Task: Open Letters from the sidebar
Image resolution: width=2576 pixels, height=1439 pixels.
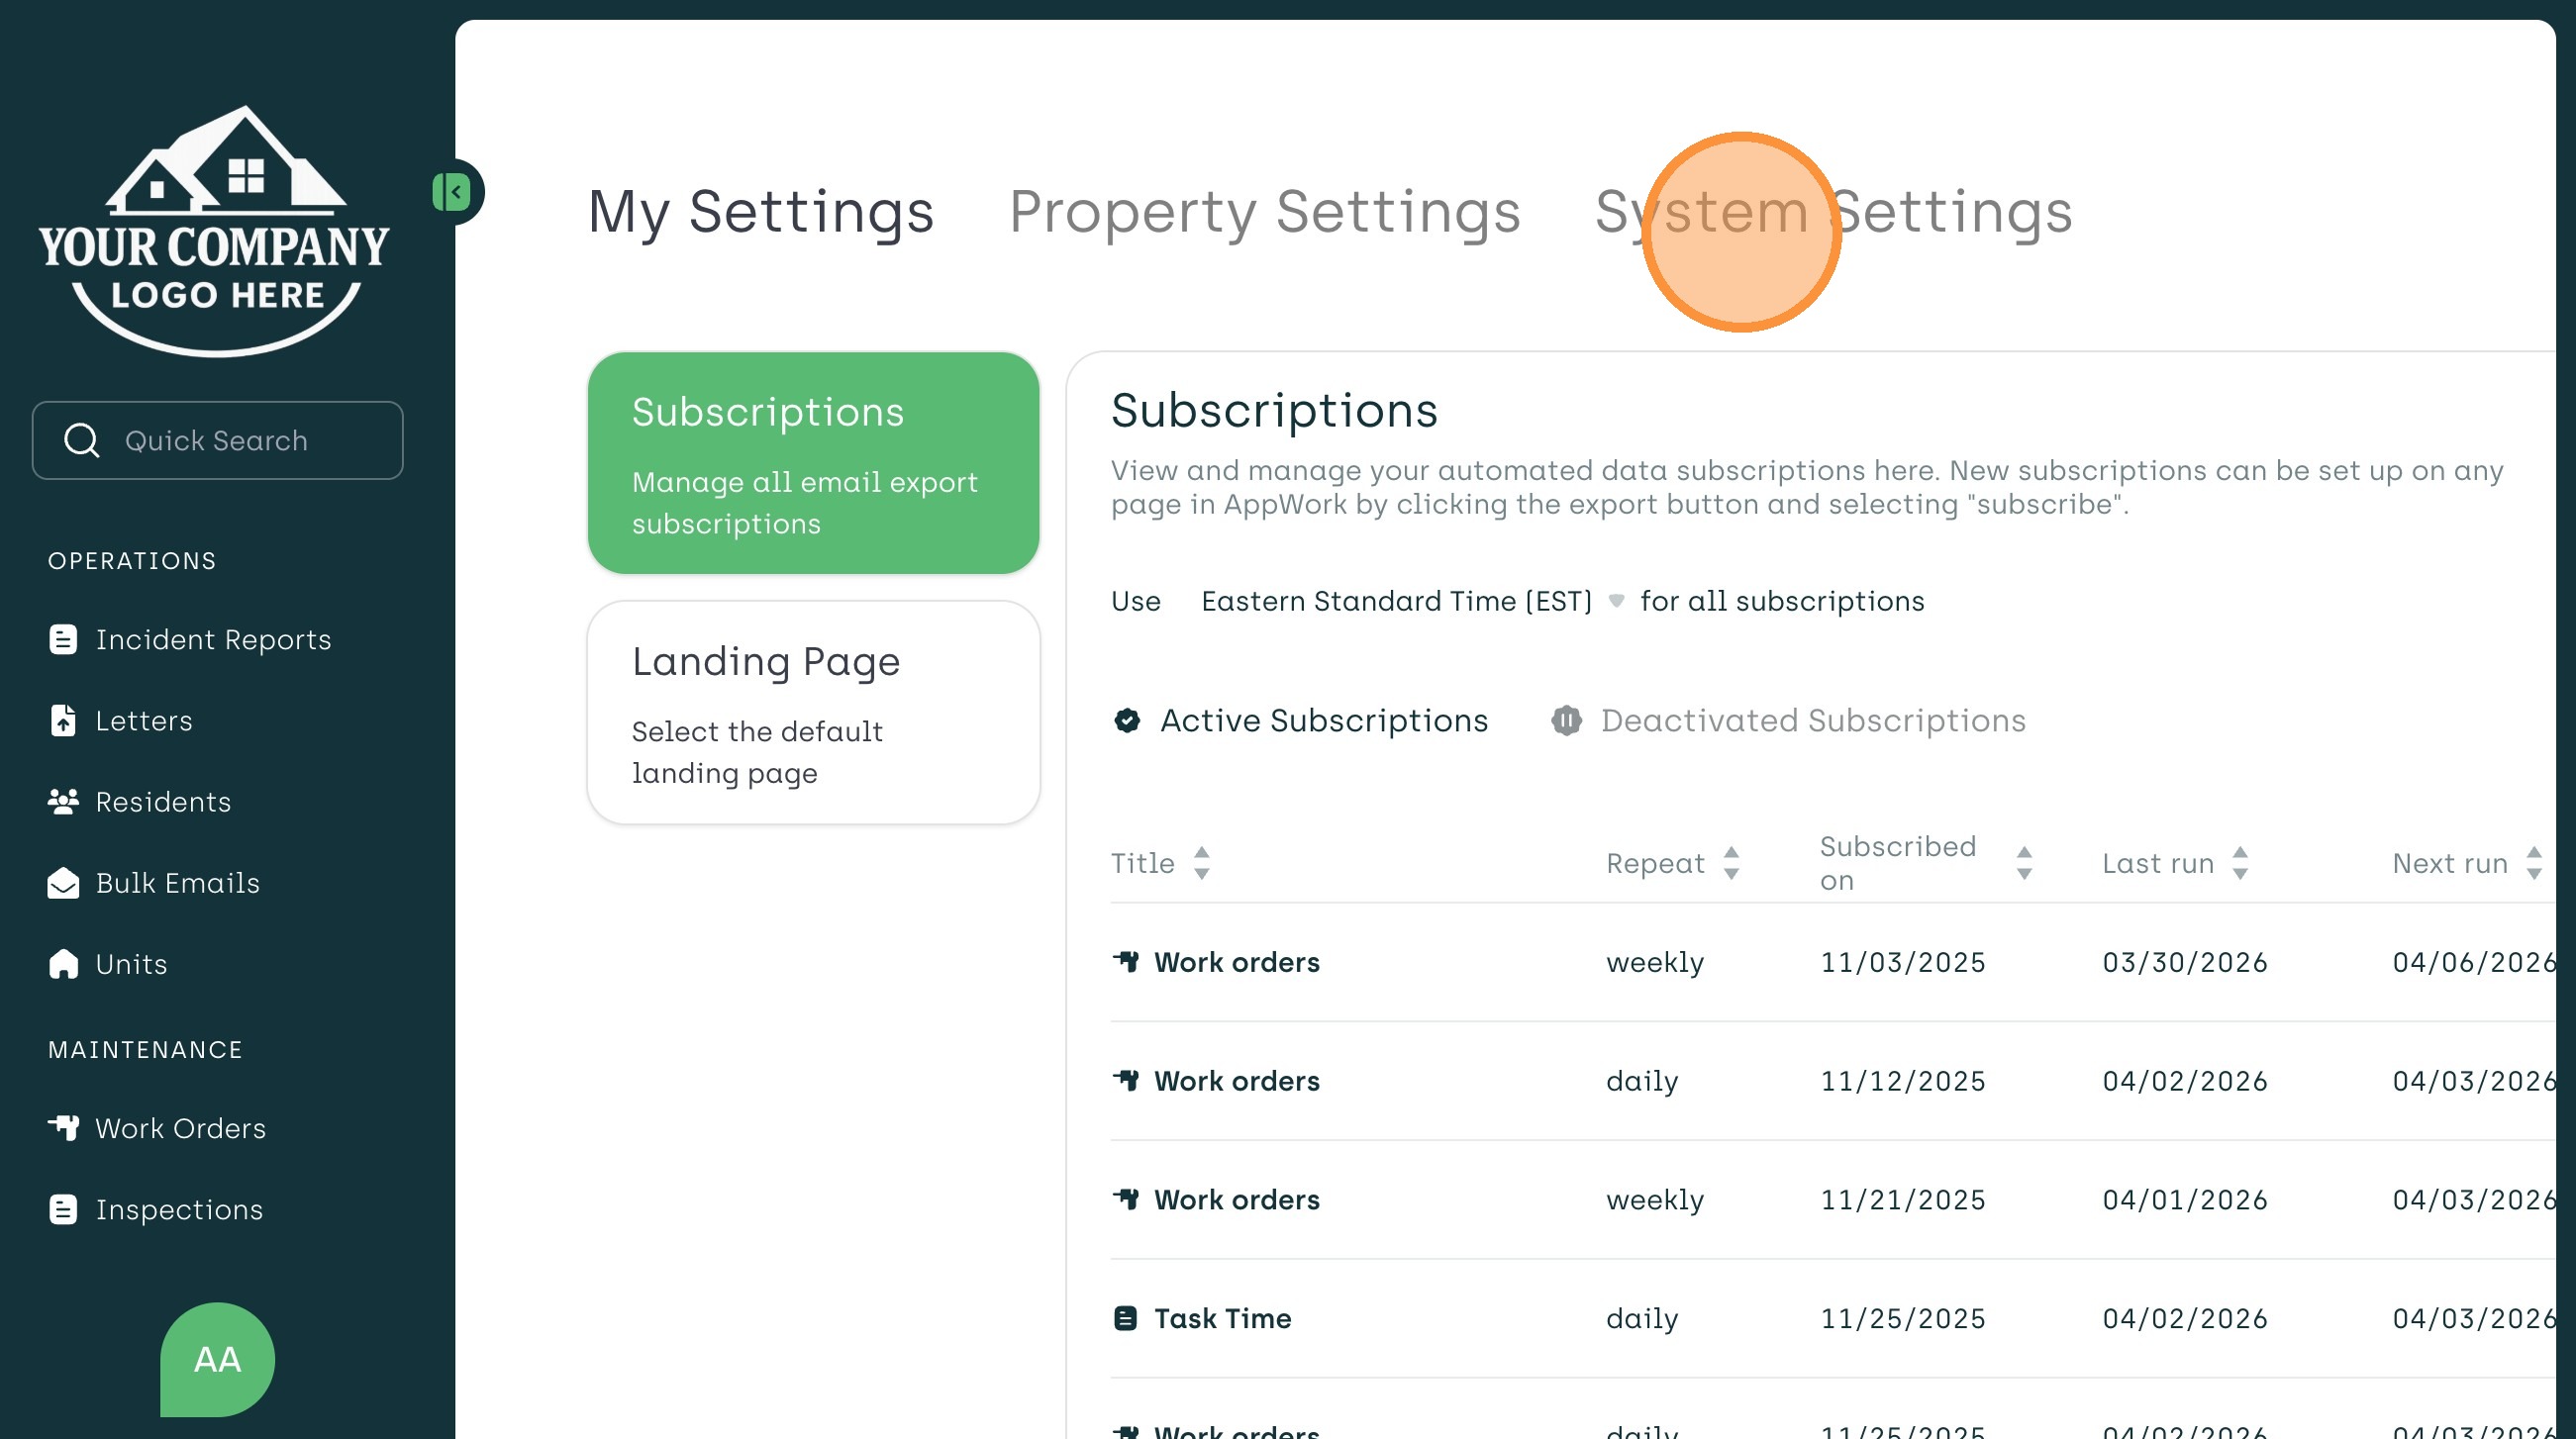Action: pos(143,720)
